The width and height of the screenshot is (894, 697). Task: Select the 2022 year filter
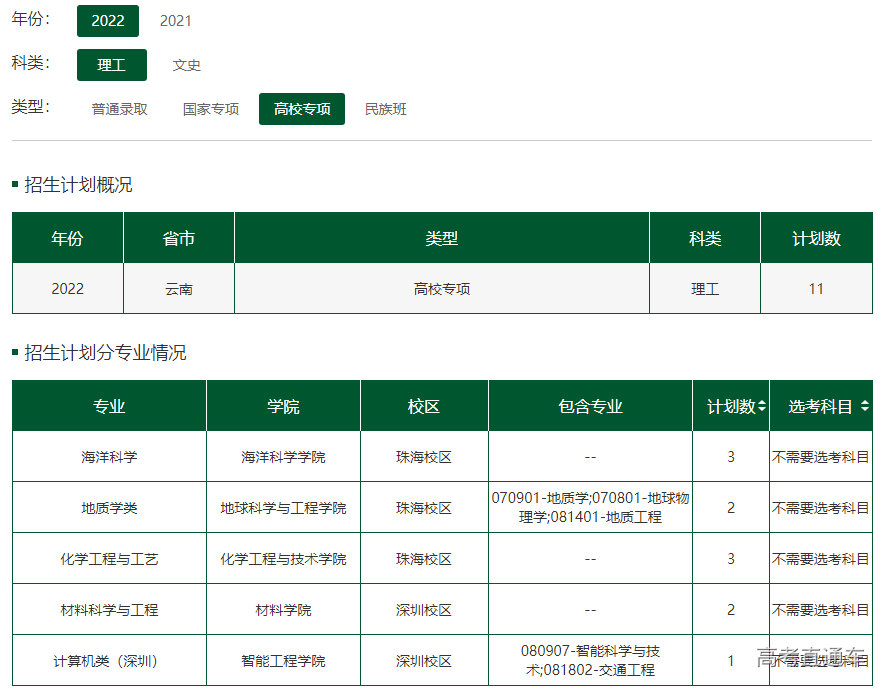click(108, 21)
